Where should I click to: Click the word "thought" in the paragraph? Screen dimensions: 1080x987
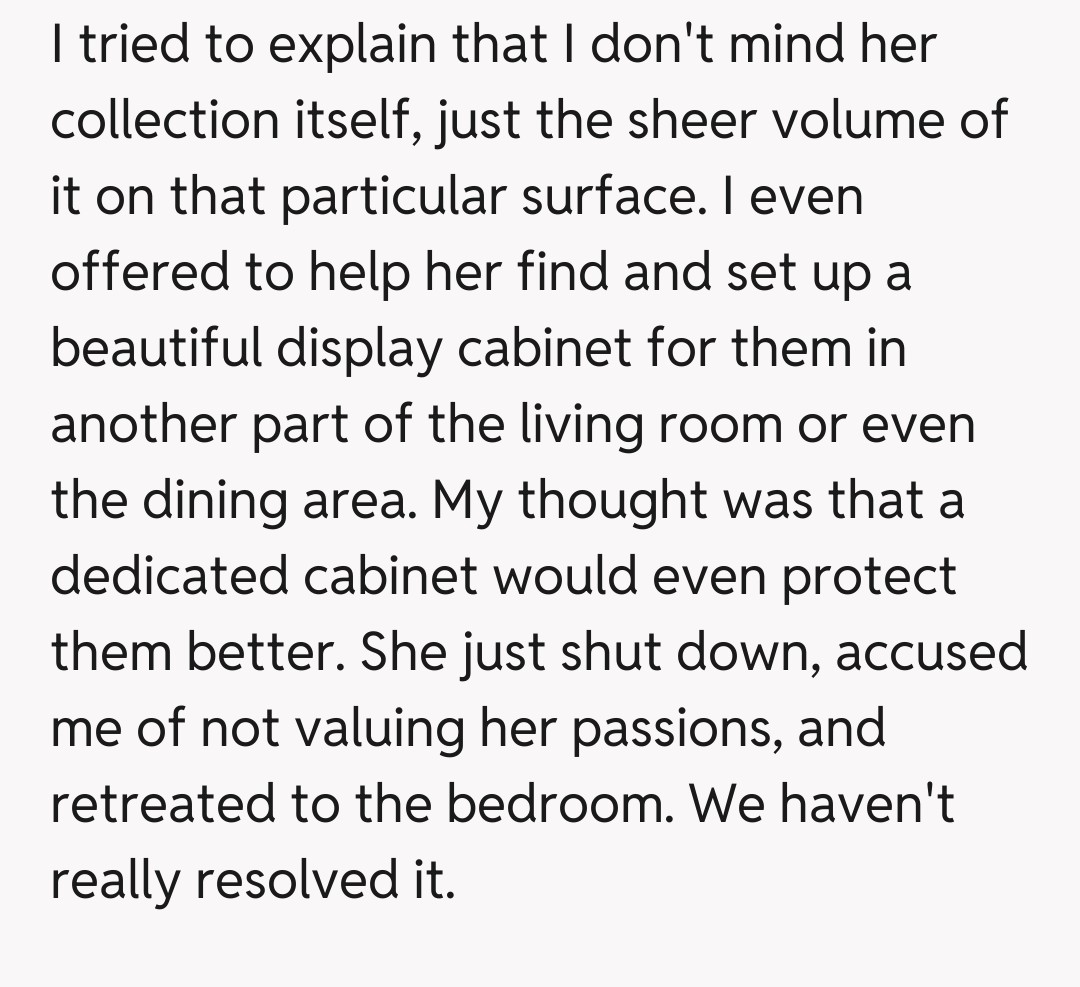(x=611, y=501)
